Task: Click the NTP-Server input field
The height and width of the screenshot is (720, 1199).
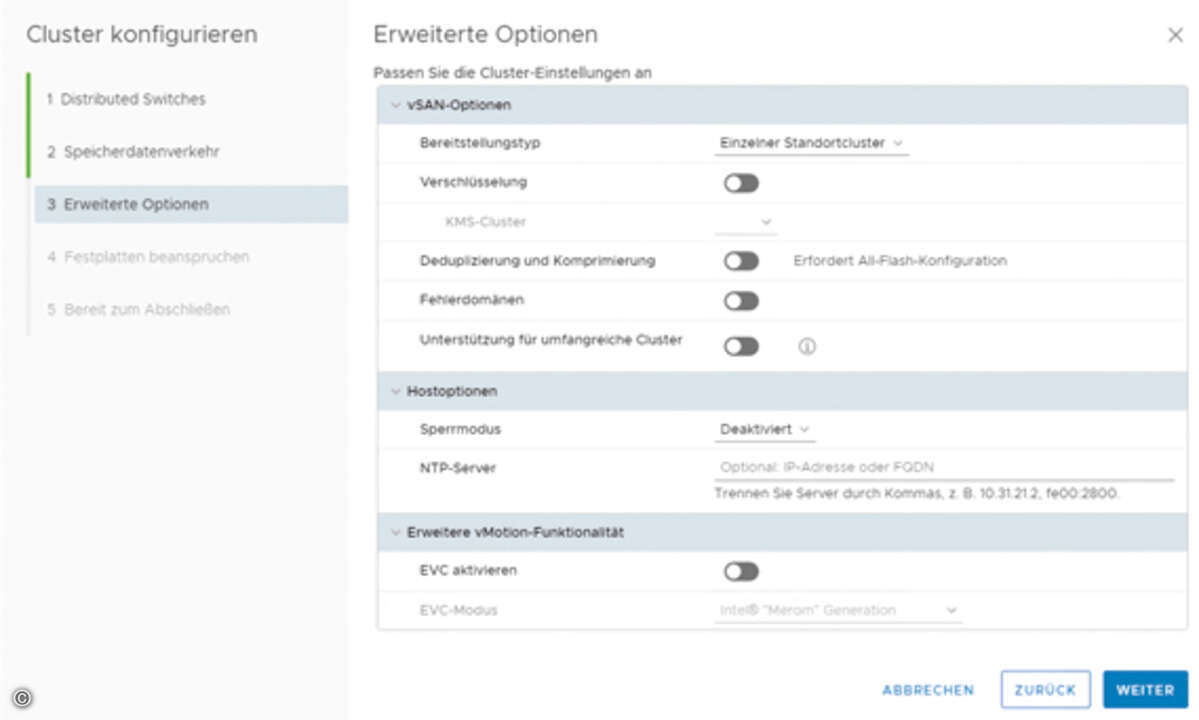Action: (x=944, y=467)
